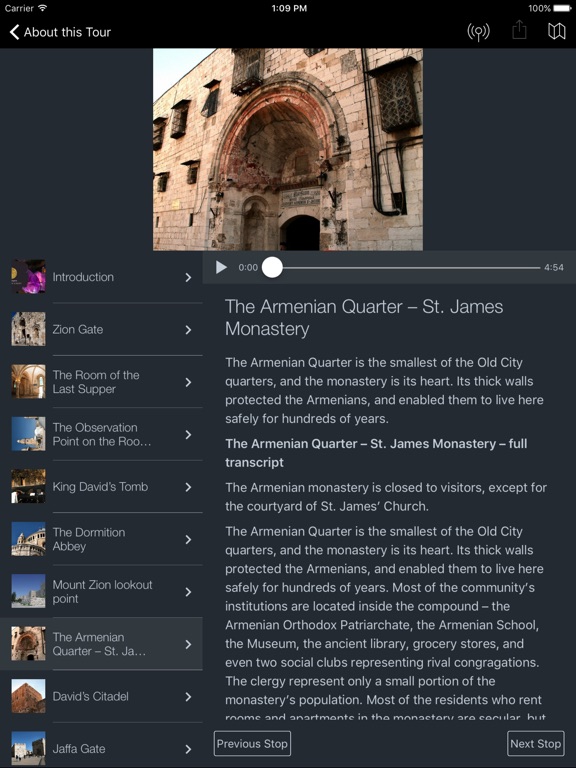Open the map icon
Image resolution: width=576 pixels, height=768 pixels.
[x=556, y=31]
